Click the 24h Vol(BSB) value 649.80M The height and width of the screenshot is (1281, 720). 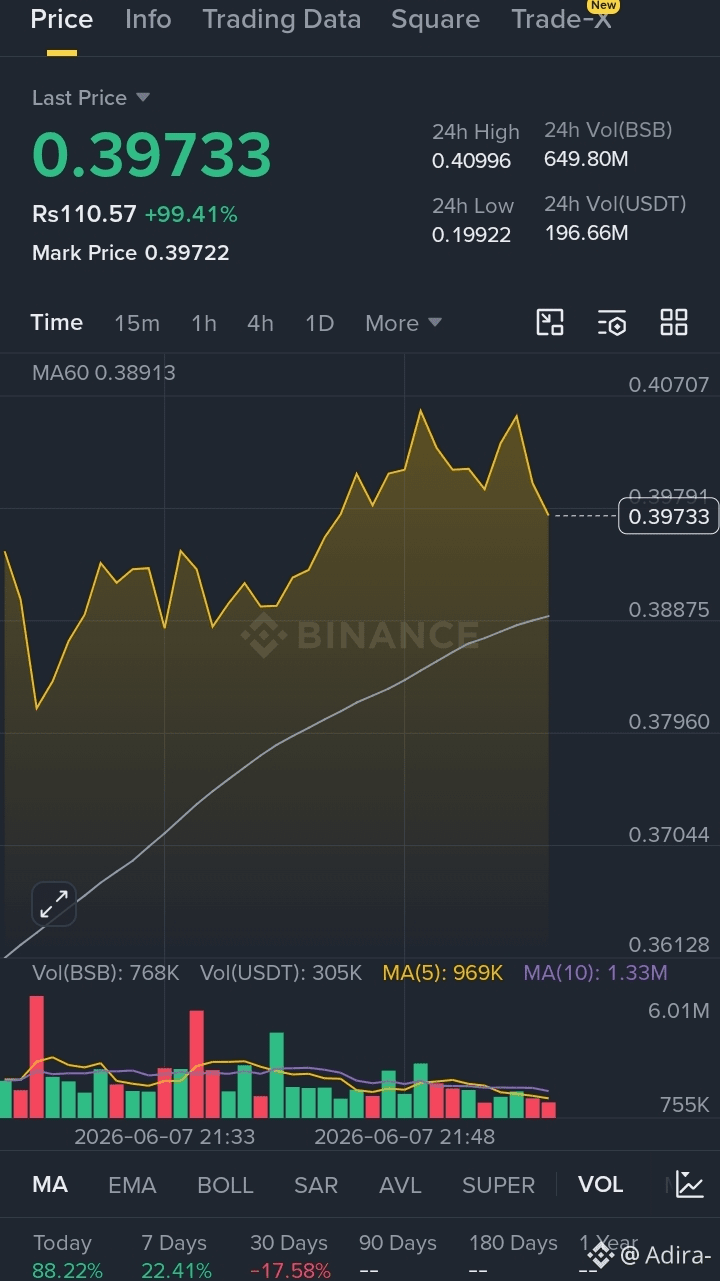pos(586,159)
